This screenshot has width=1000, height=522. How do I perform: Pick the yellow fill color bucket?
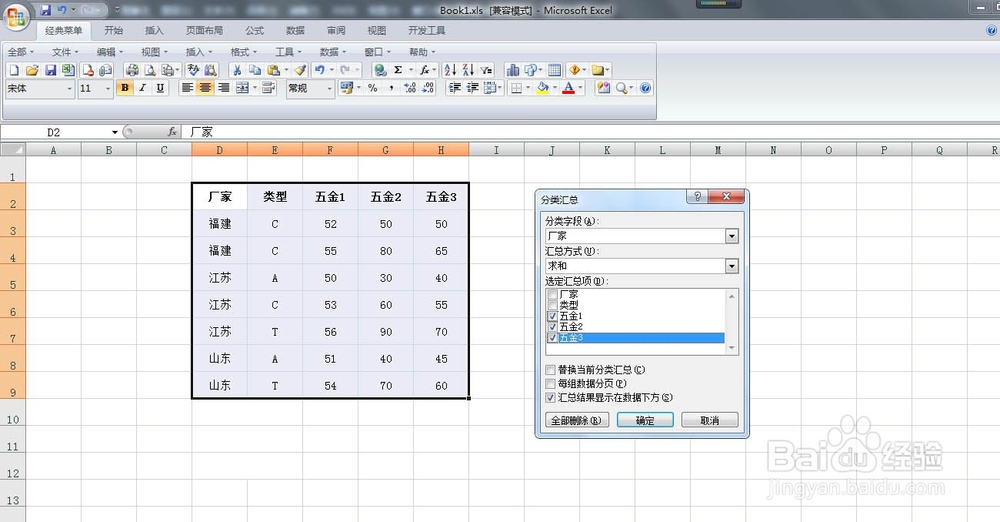pyautogui.click(x=542, y=88)
